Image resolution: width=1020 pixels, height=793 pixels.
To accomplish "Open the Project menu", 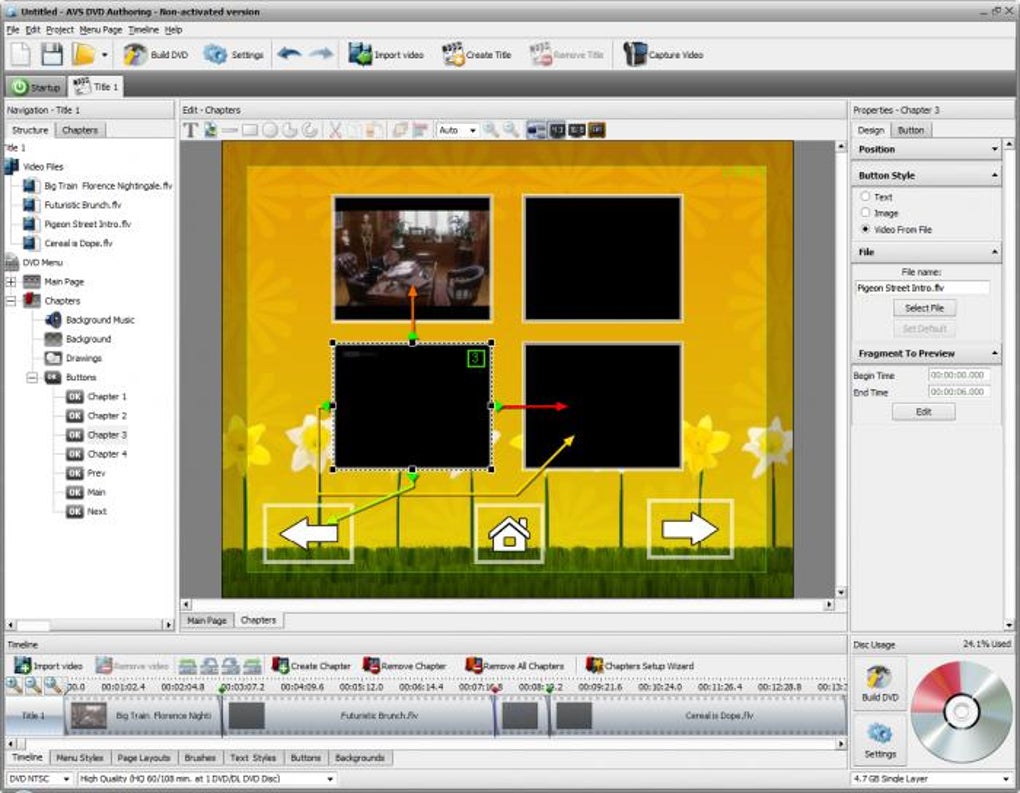I will (60, 30).
